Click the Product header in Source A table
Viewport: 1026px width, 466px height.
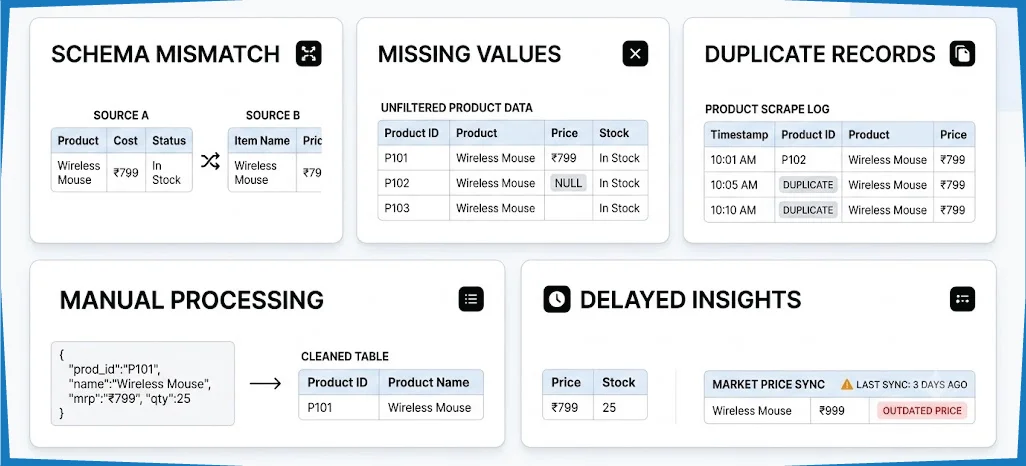click(79, 141)
